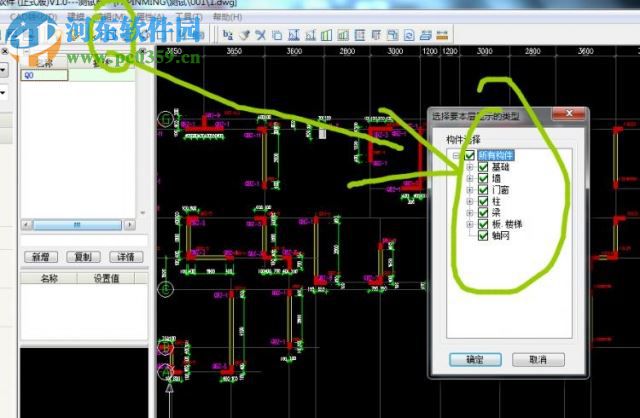Click the overlapping windows toolbar icon

(392, 35)
